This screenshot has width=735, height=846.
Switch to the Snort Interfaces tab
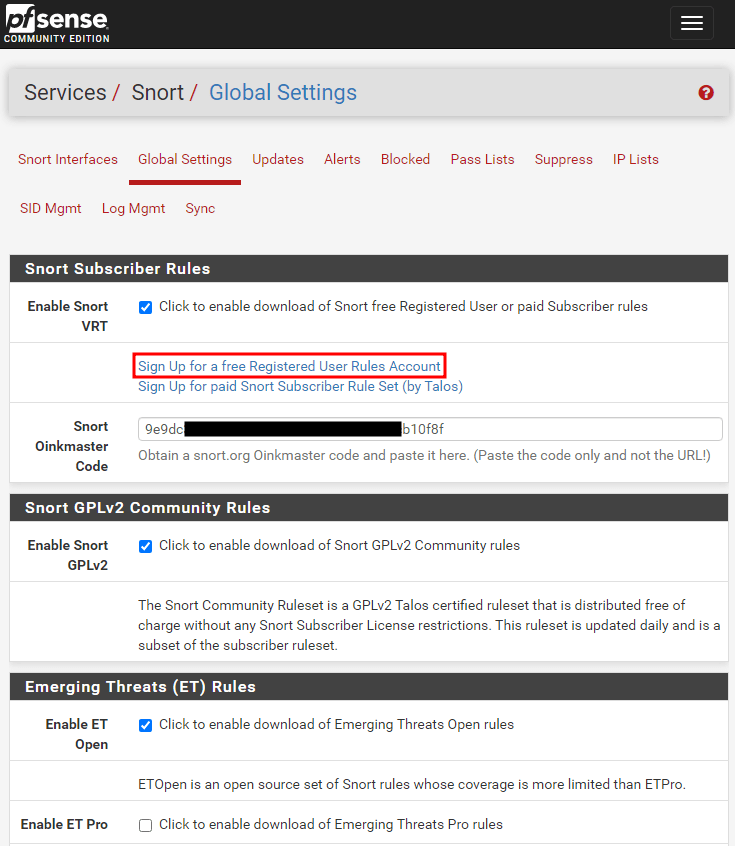tap(68, 160)
